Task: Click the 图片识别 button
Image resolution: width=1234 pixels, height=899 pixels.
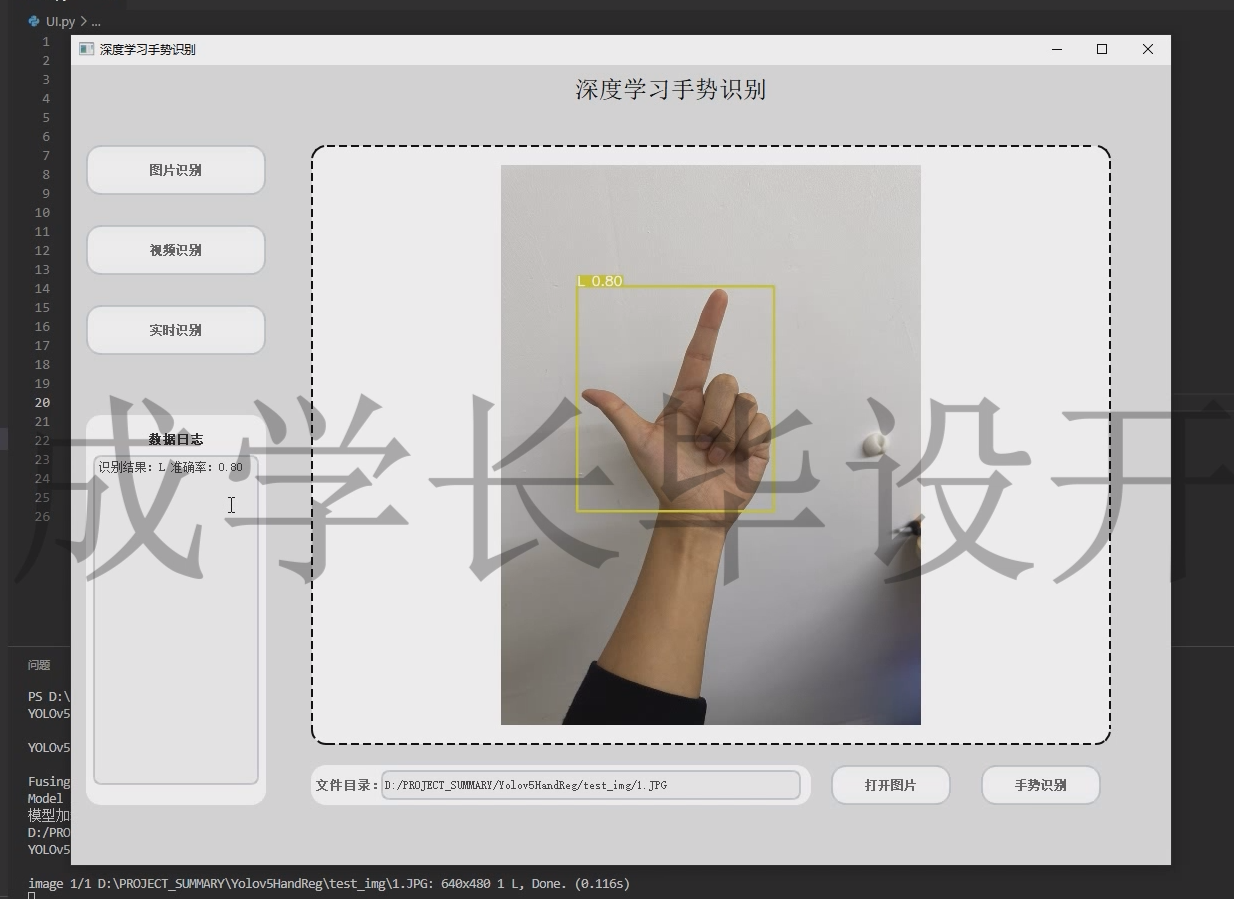Action: (175, 170)
